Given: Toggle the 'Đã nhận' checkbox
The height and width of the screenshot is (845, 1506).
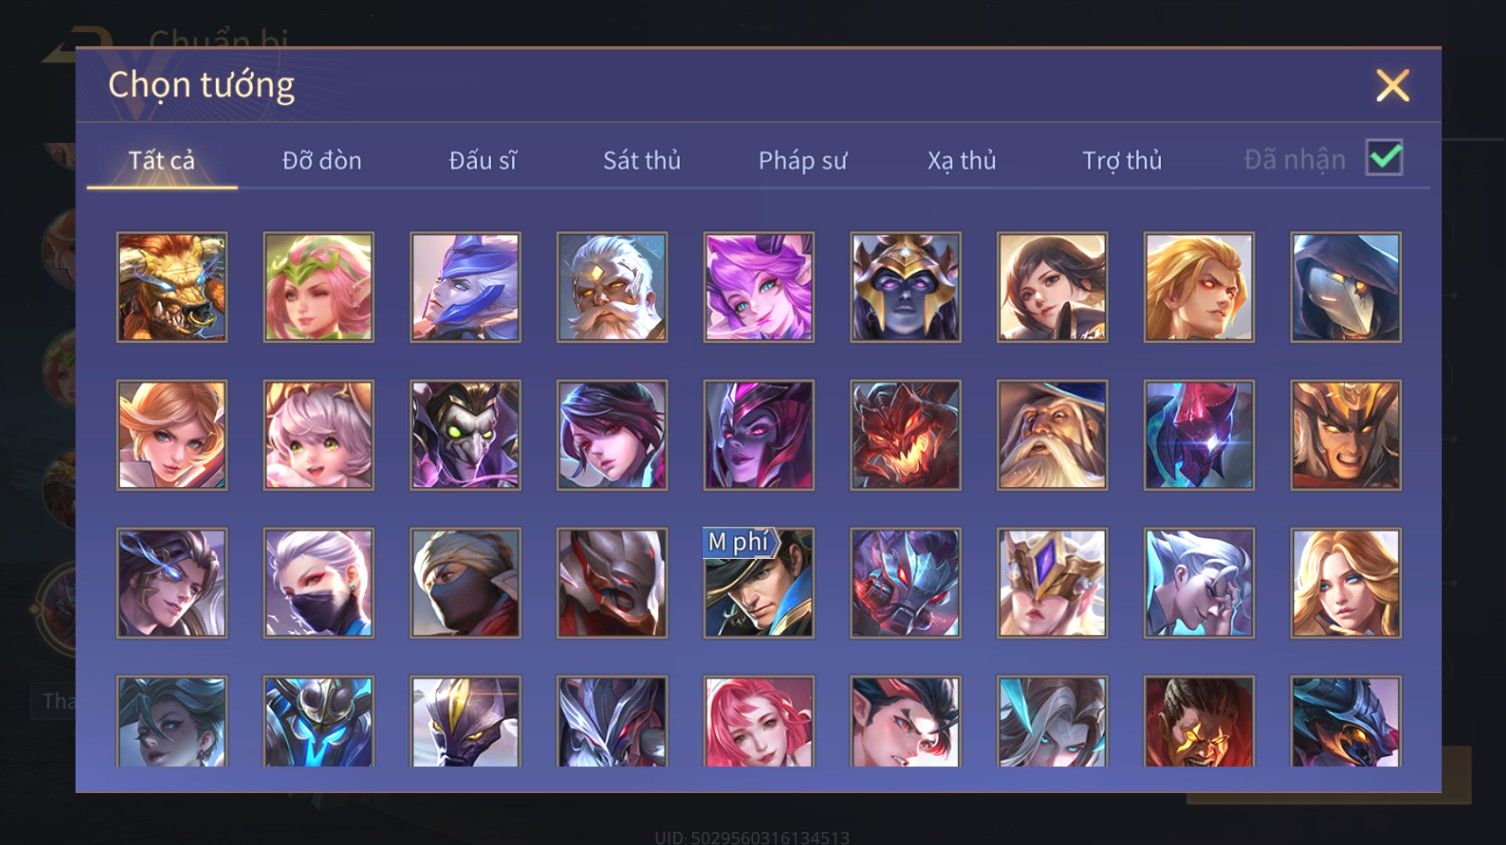Looking at the screenshot, I should [1384, 158].
